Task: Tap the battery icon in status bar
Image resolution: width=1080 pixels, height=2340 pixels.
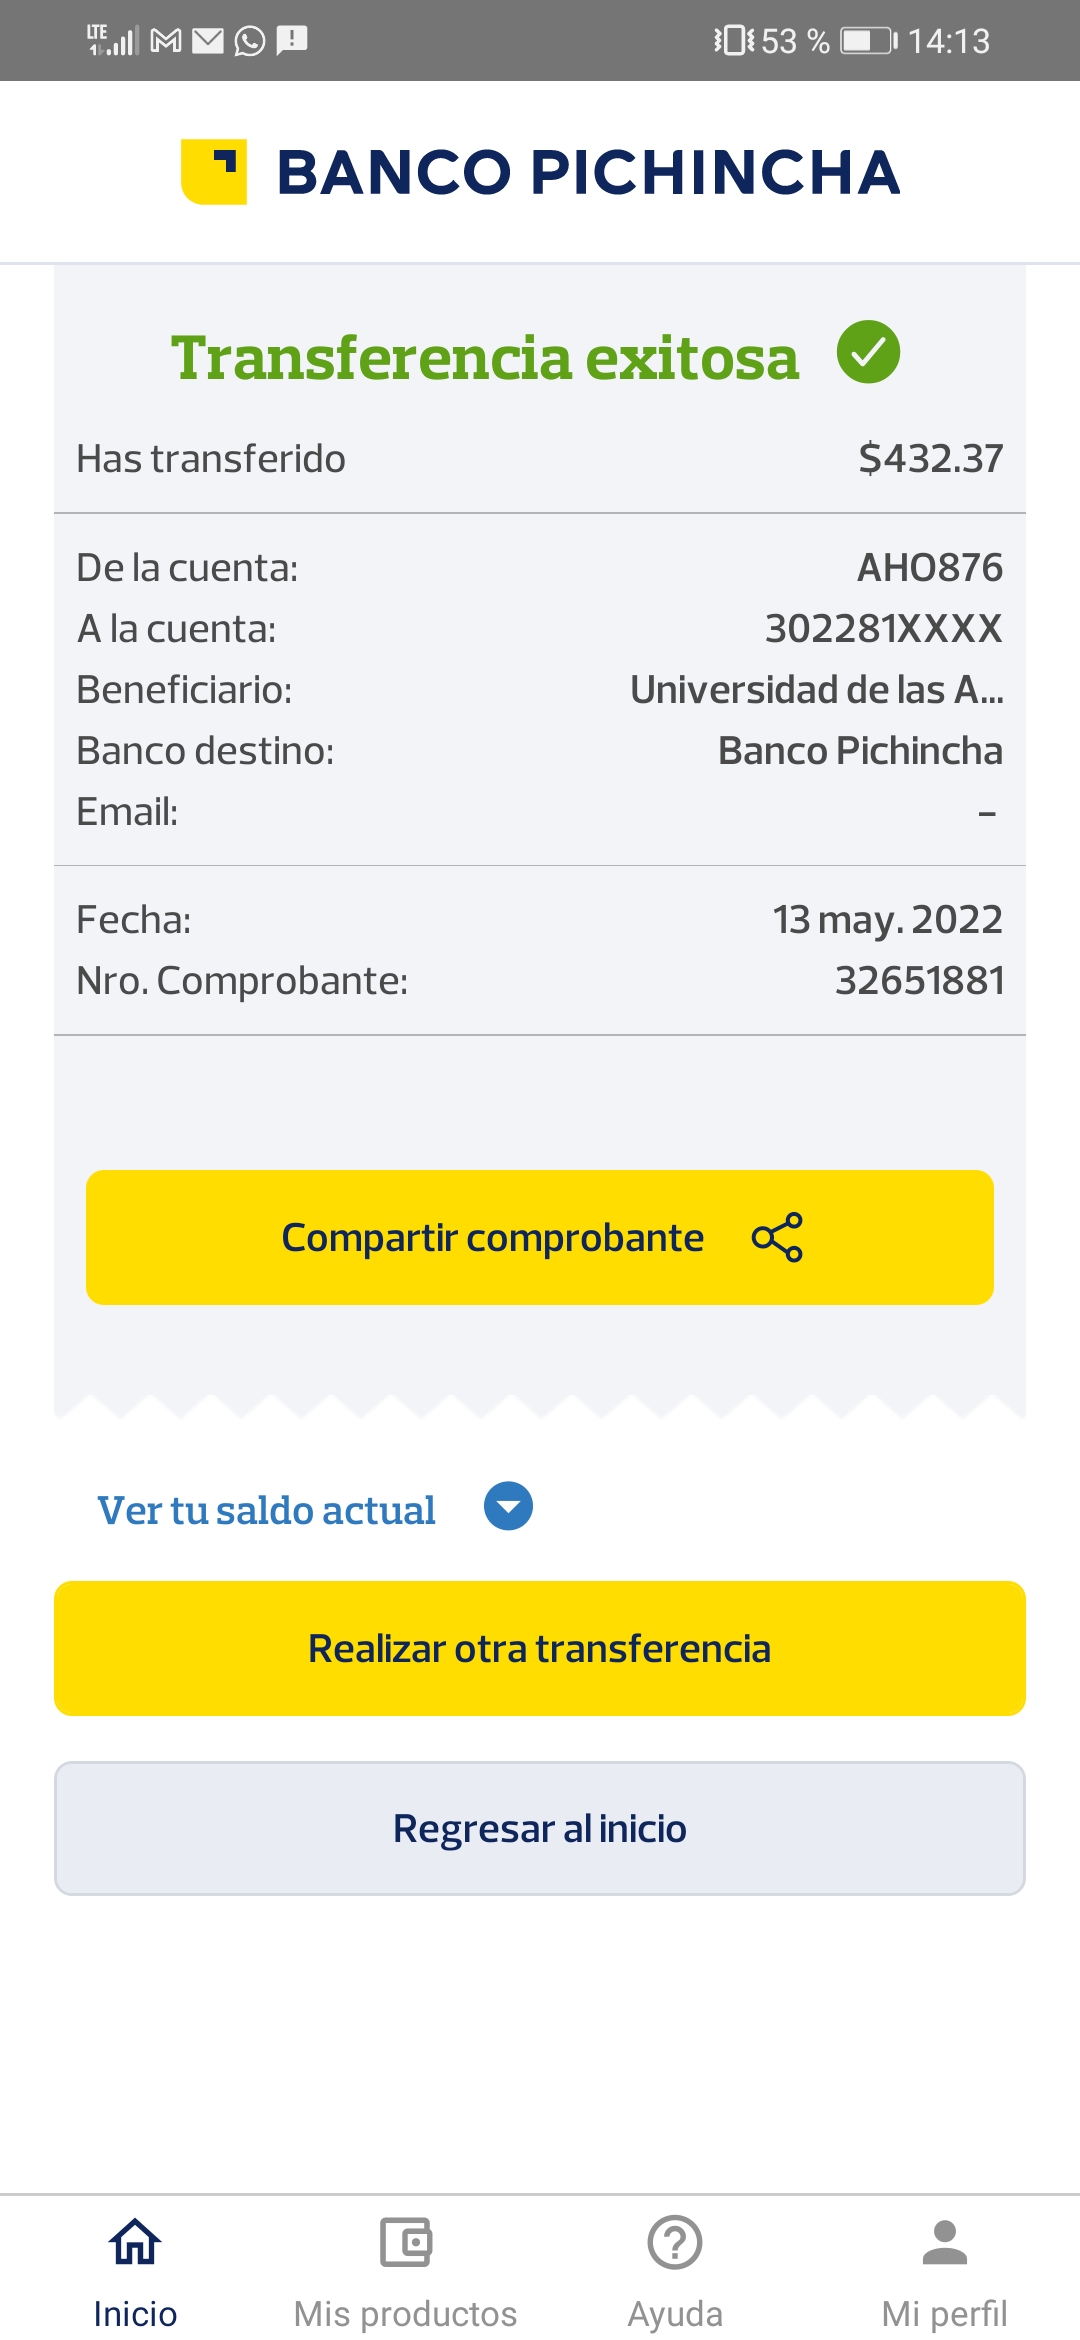Action: coord(868,41)
